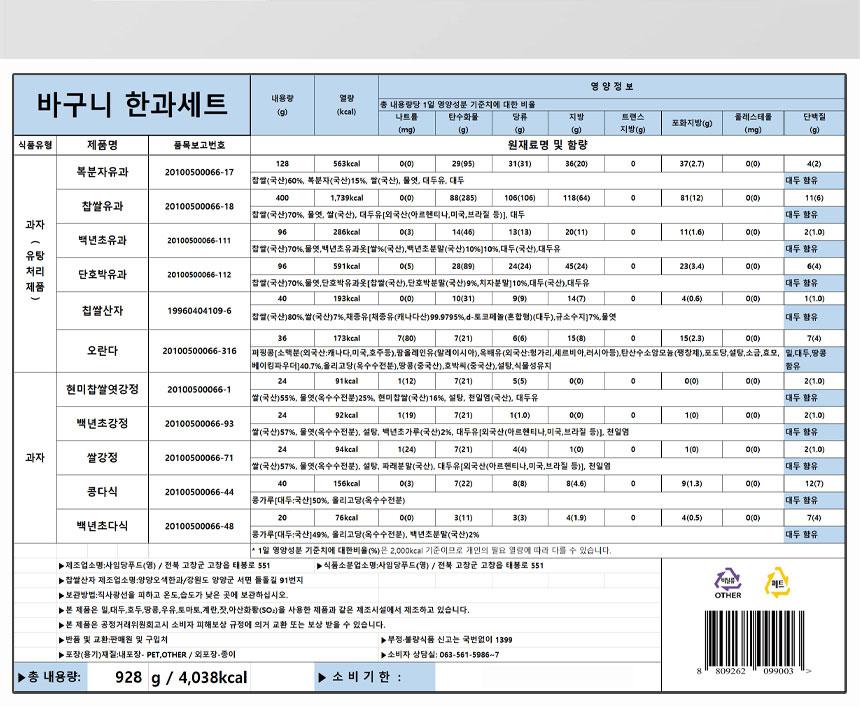Select the 찹쌀유과 product name cell

coord(103,206)
